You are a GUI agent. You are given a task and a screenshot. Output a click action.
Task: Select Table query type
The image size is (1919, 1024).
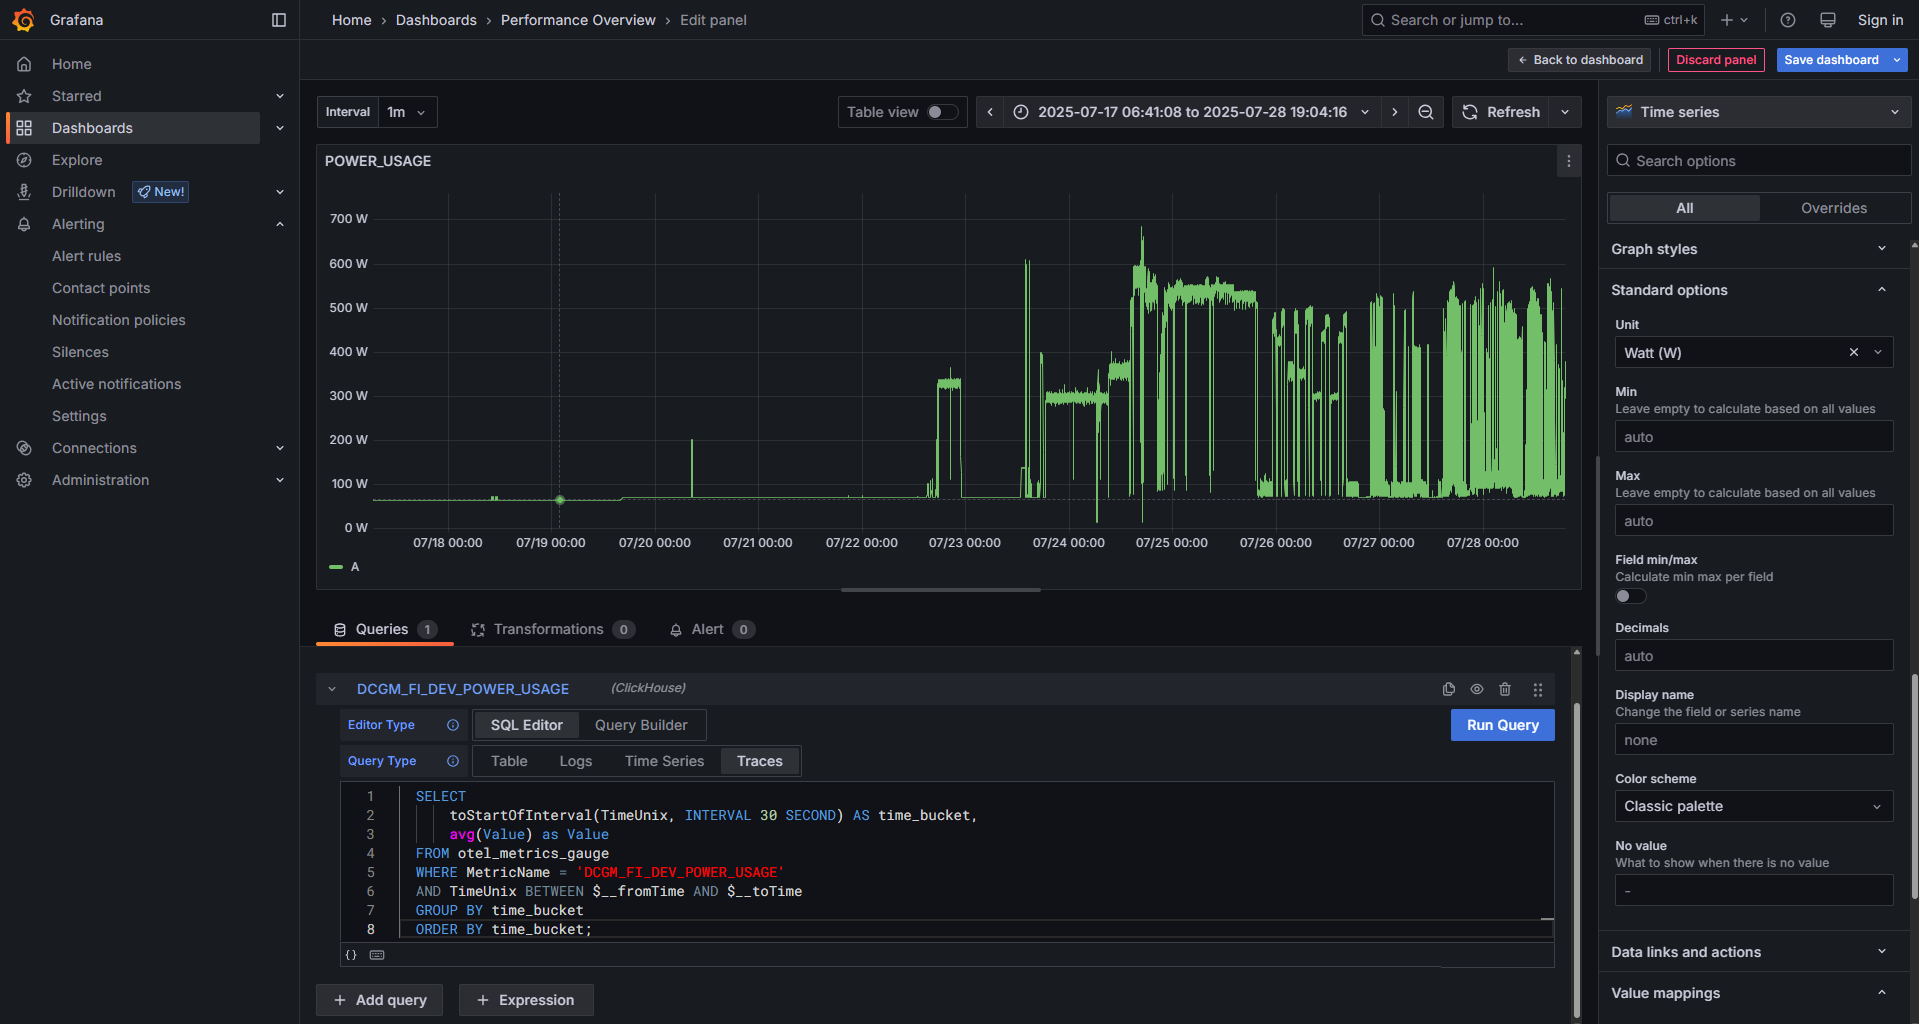[509, 761]
